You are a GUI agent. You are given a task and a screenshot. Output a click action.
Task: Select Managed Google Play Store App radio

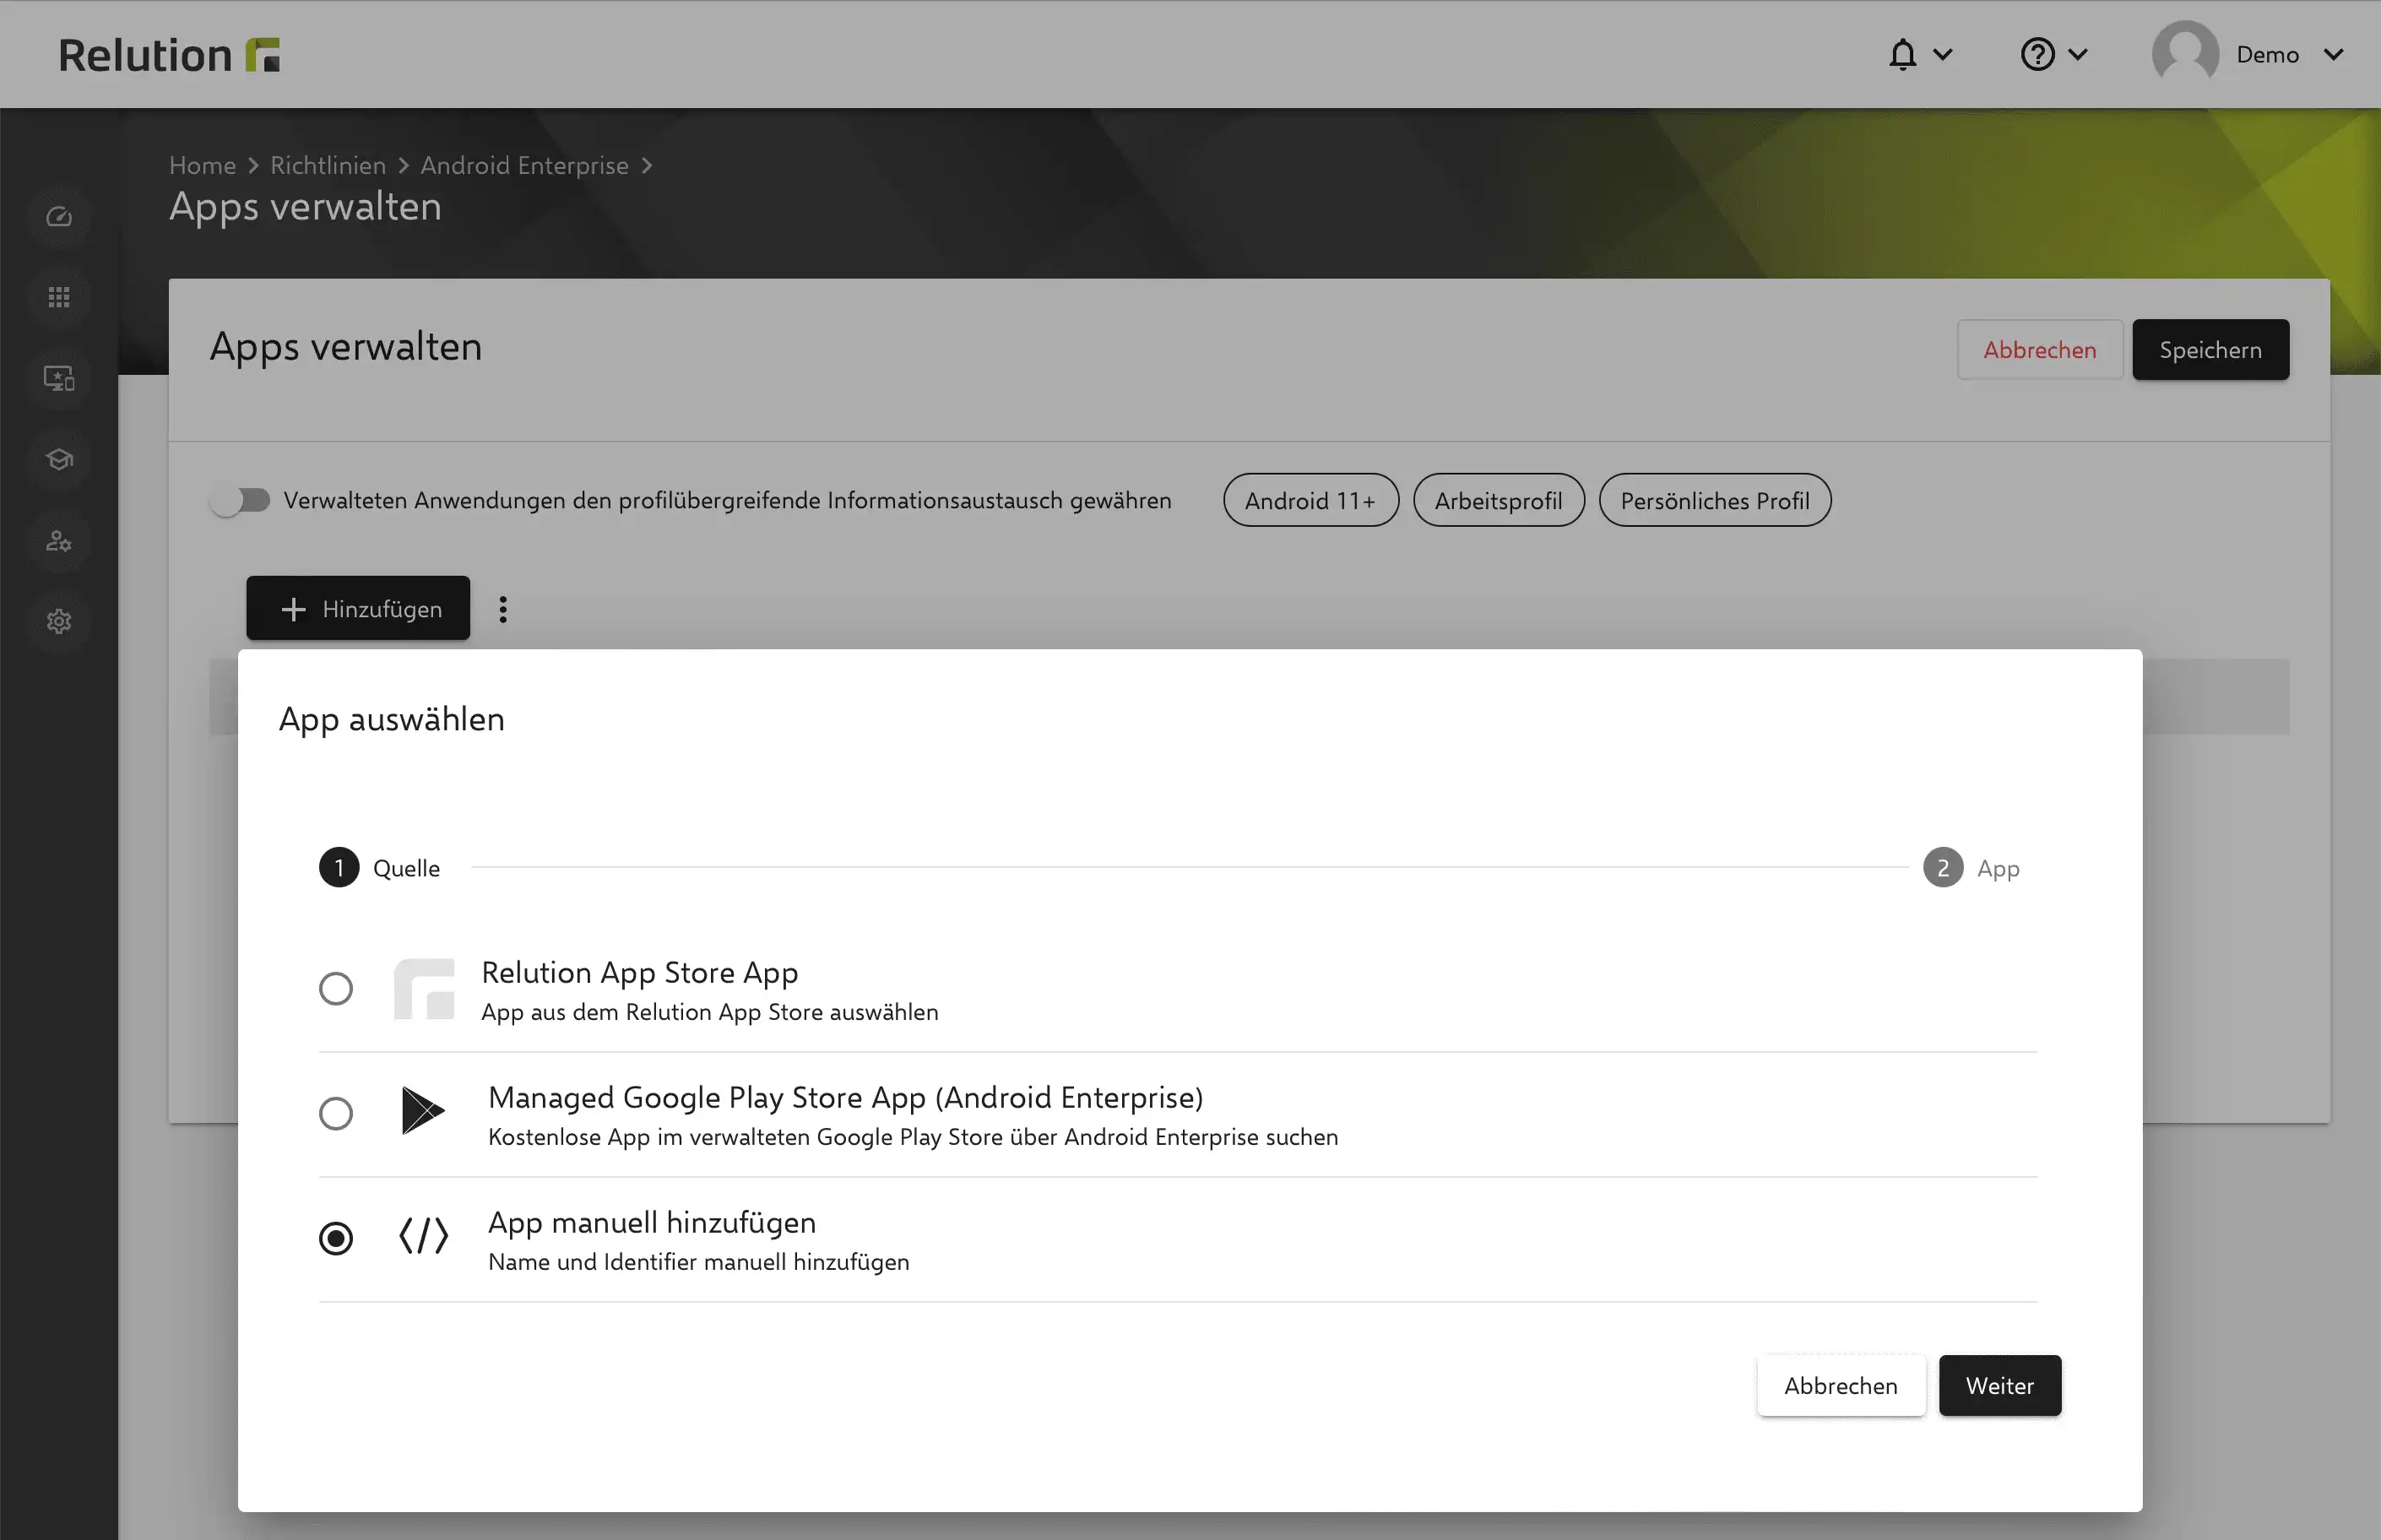[x=336, y=1113]
